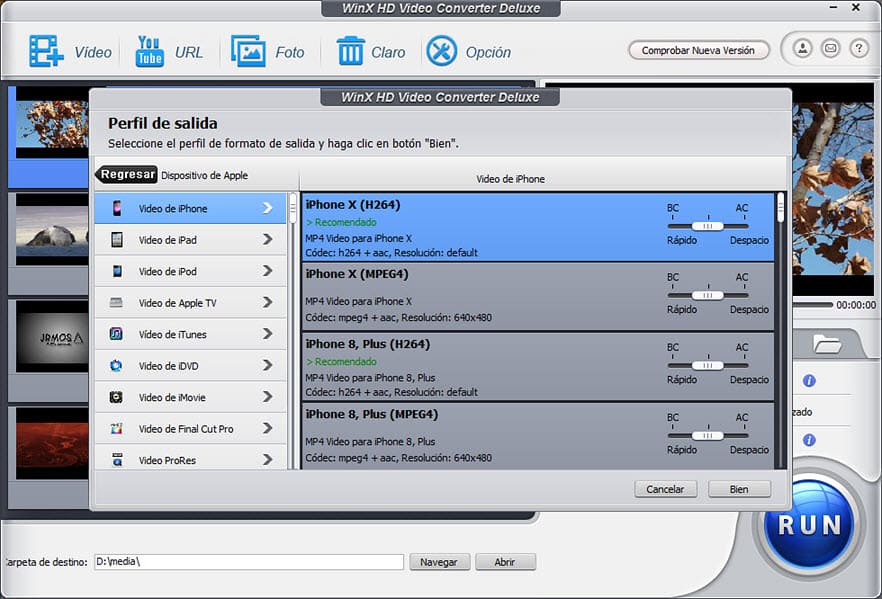Viewport: 882px width, 599px height.
Task: Select the Video de iMovie category
Action: click(191, 397)
